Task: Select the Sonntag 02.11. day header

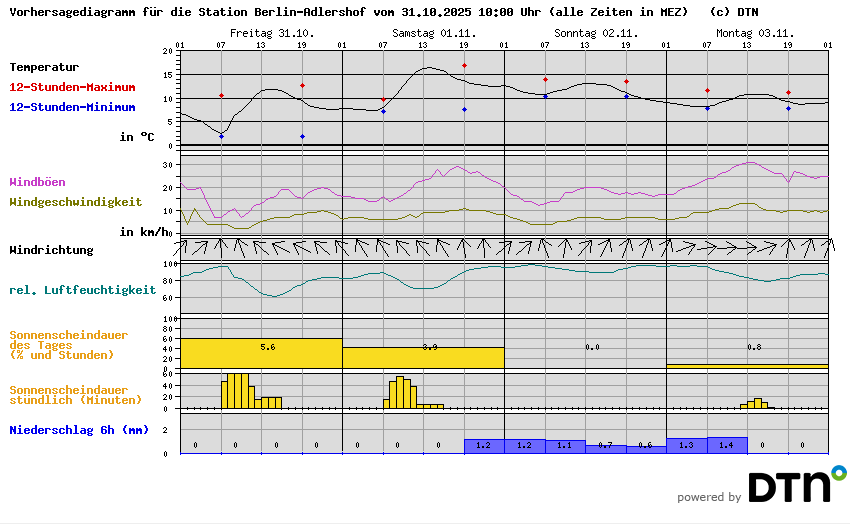Action: (595, 33)
